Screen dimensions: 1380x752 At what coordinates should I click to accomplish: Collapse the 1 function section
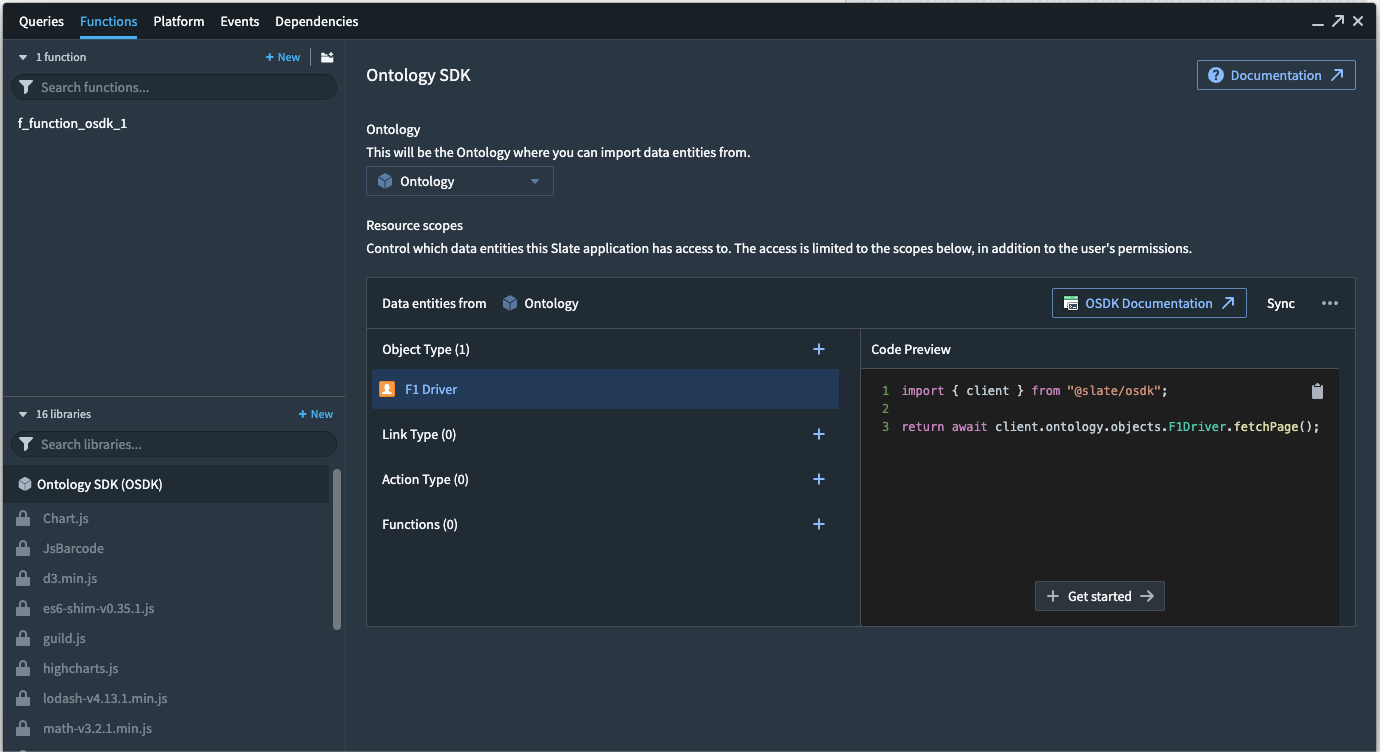pyautogui.click(x=23, y=58)
